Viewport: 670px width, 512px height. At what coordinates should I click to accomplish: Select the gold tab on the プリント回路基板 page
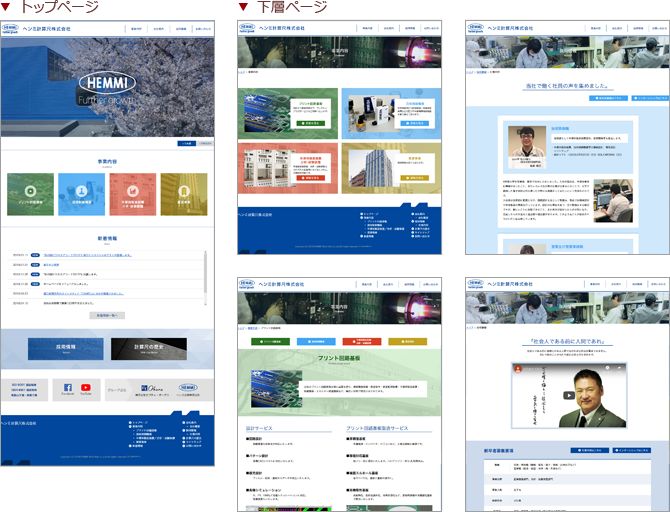(408, 341)
